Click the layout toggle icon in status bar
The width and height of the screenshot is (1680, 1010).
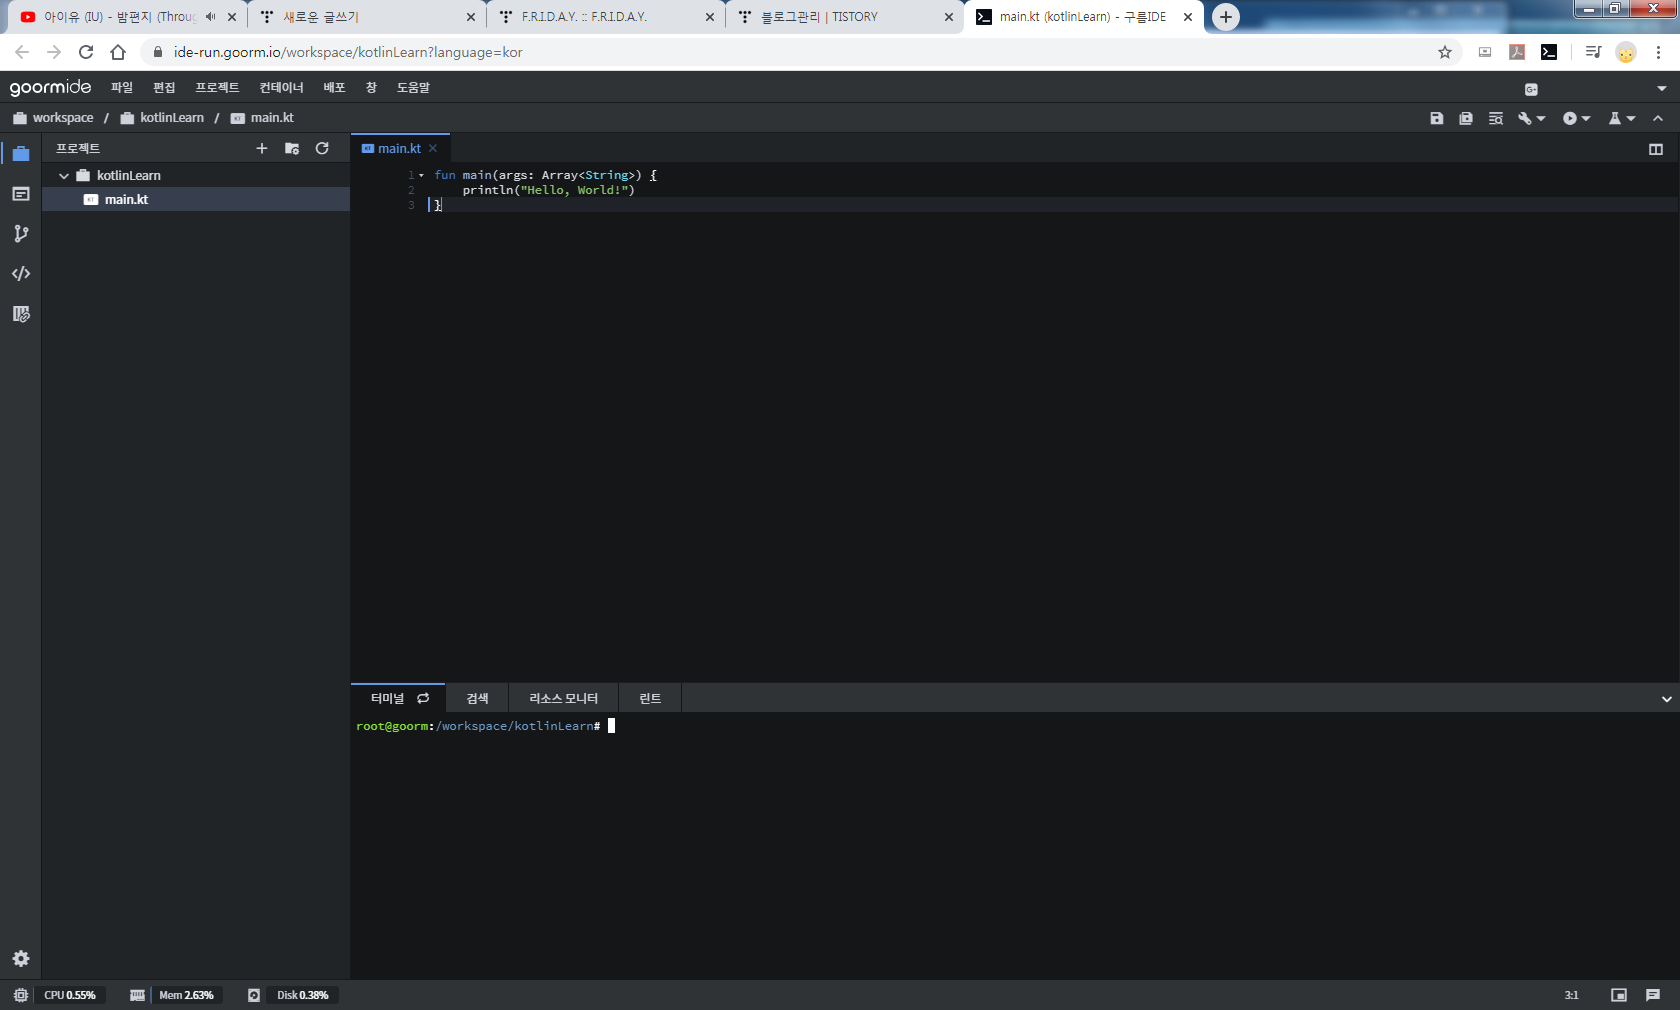tap(1619, 995)
